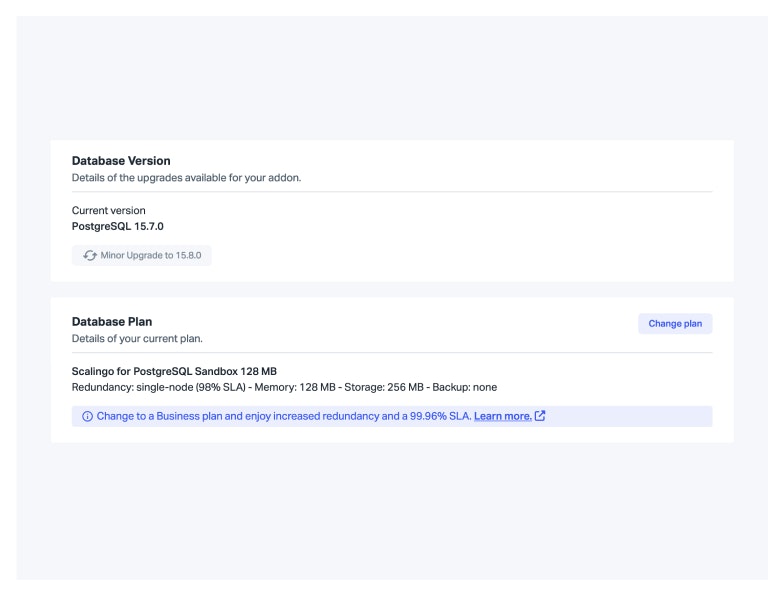The height and width of the screenshot is (596, 784).
Task: Click the Minor Upgrade sync arrows icon
Action: 90,256
